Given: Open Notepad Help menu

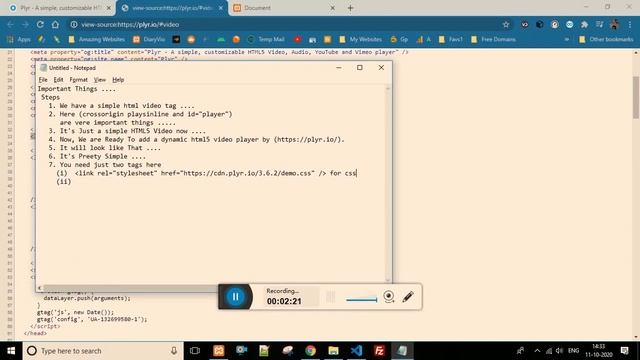Looking at the screenshot, I should click(118, 80).
